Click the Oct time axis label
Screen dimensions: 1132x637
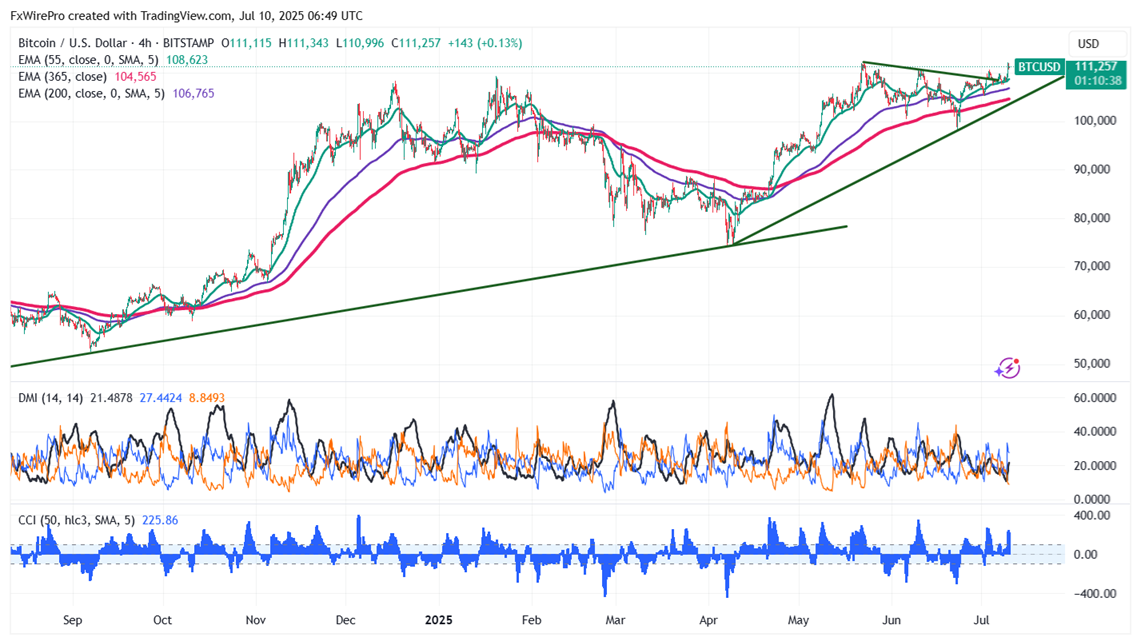pyautogui.click(x=162, y=620)
